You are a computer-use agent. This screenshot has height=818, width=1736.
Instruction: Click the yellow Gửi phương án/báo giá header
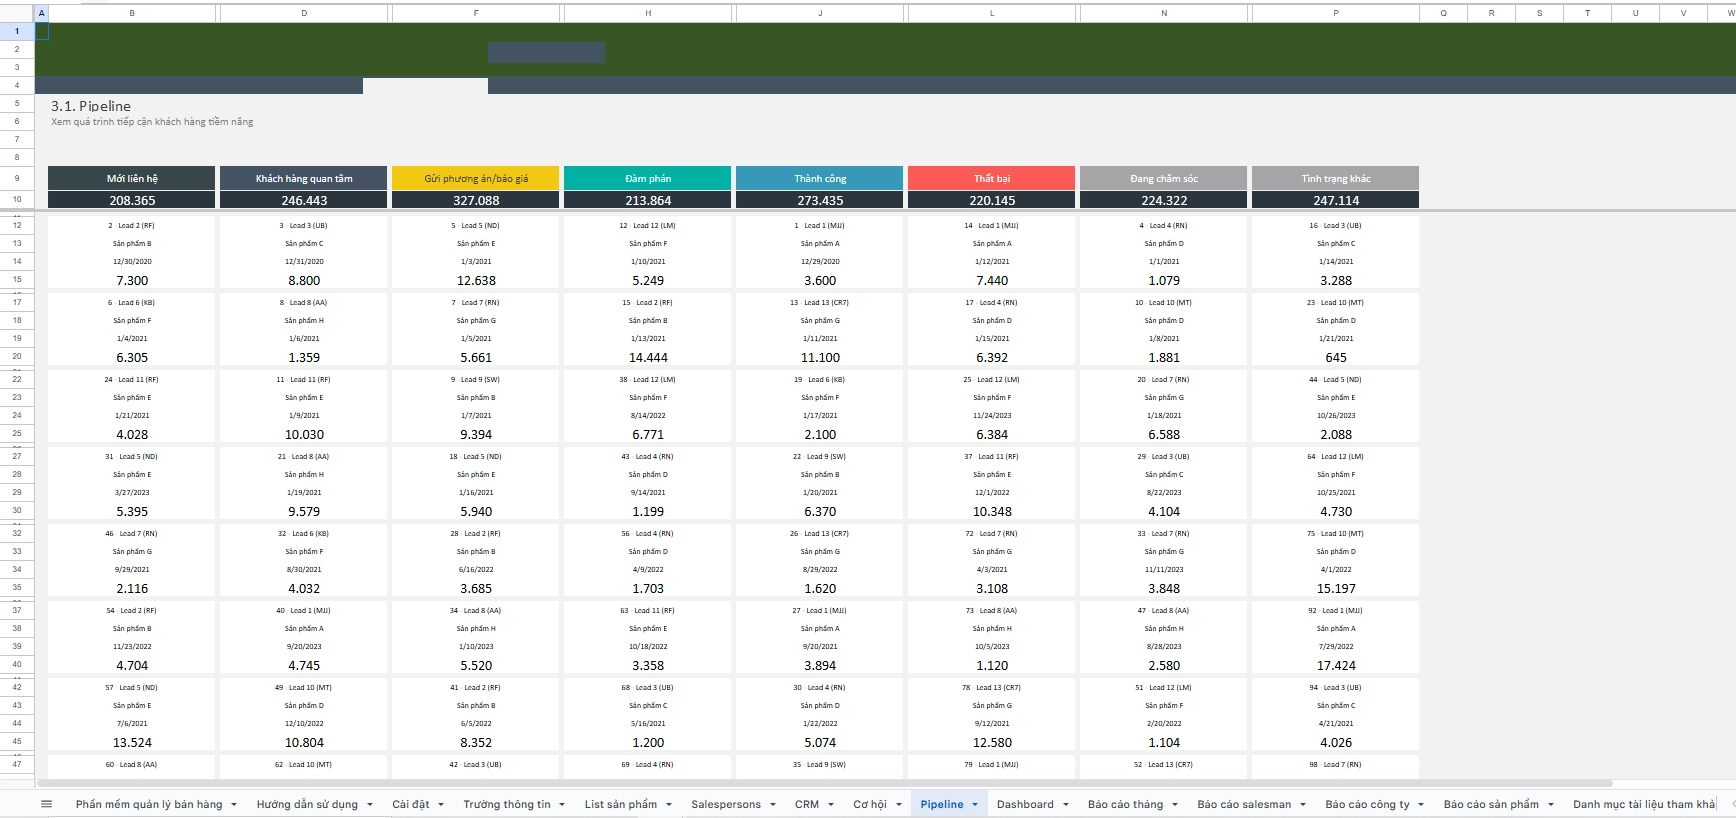[476, 178]
